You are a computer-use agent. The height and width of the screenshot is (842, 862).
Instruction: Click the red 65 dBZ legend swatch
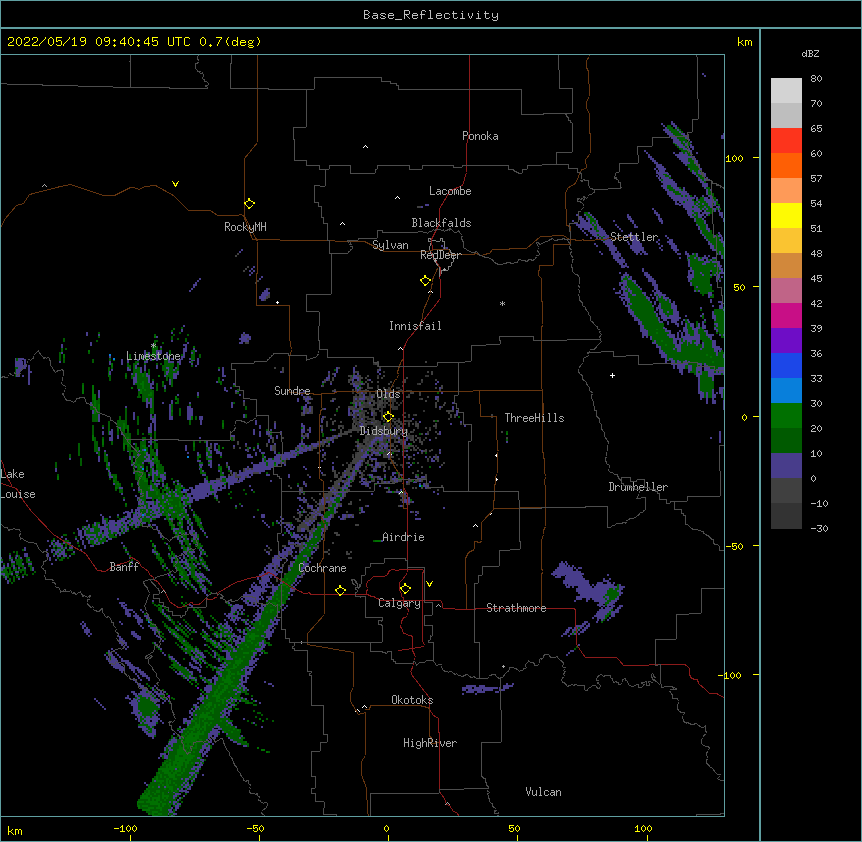tap(786, 140)
